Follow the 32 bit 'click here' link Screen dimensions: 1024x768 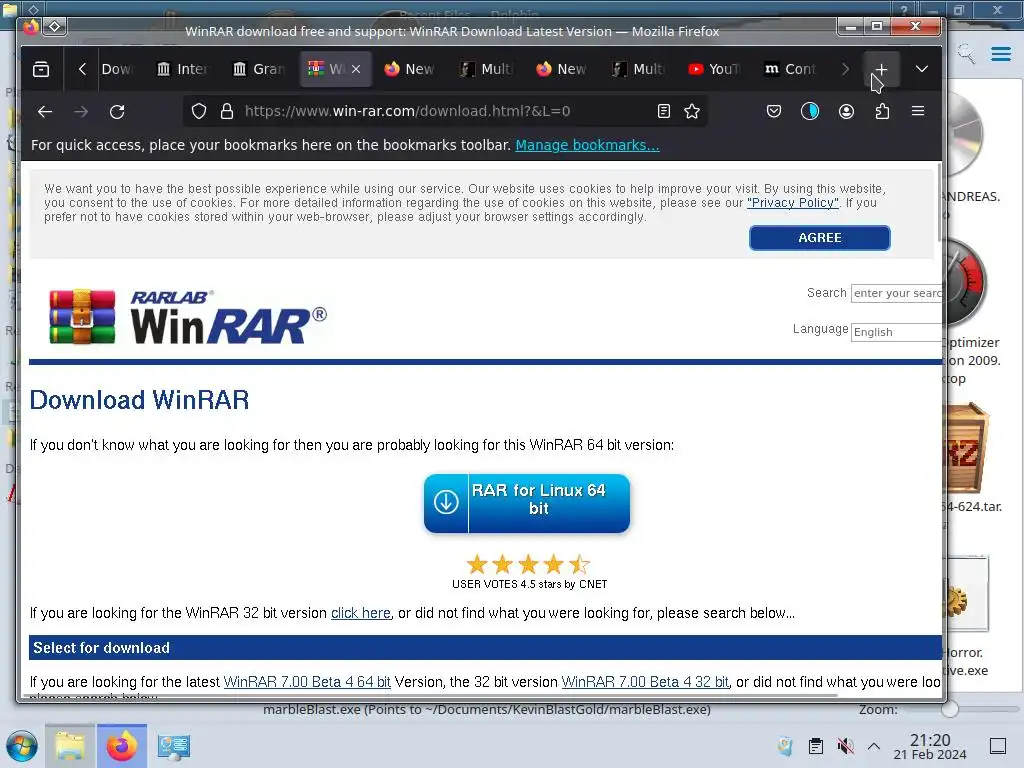tap(360, 613)
